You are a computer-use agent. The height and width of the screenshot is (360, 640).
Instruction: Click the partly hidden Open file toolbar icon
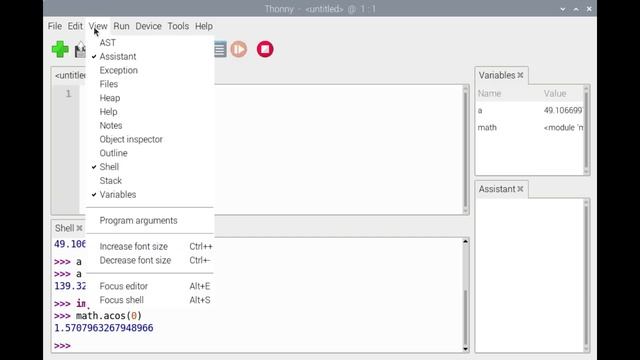[x=80, y=50]
